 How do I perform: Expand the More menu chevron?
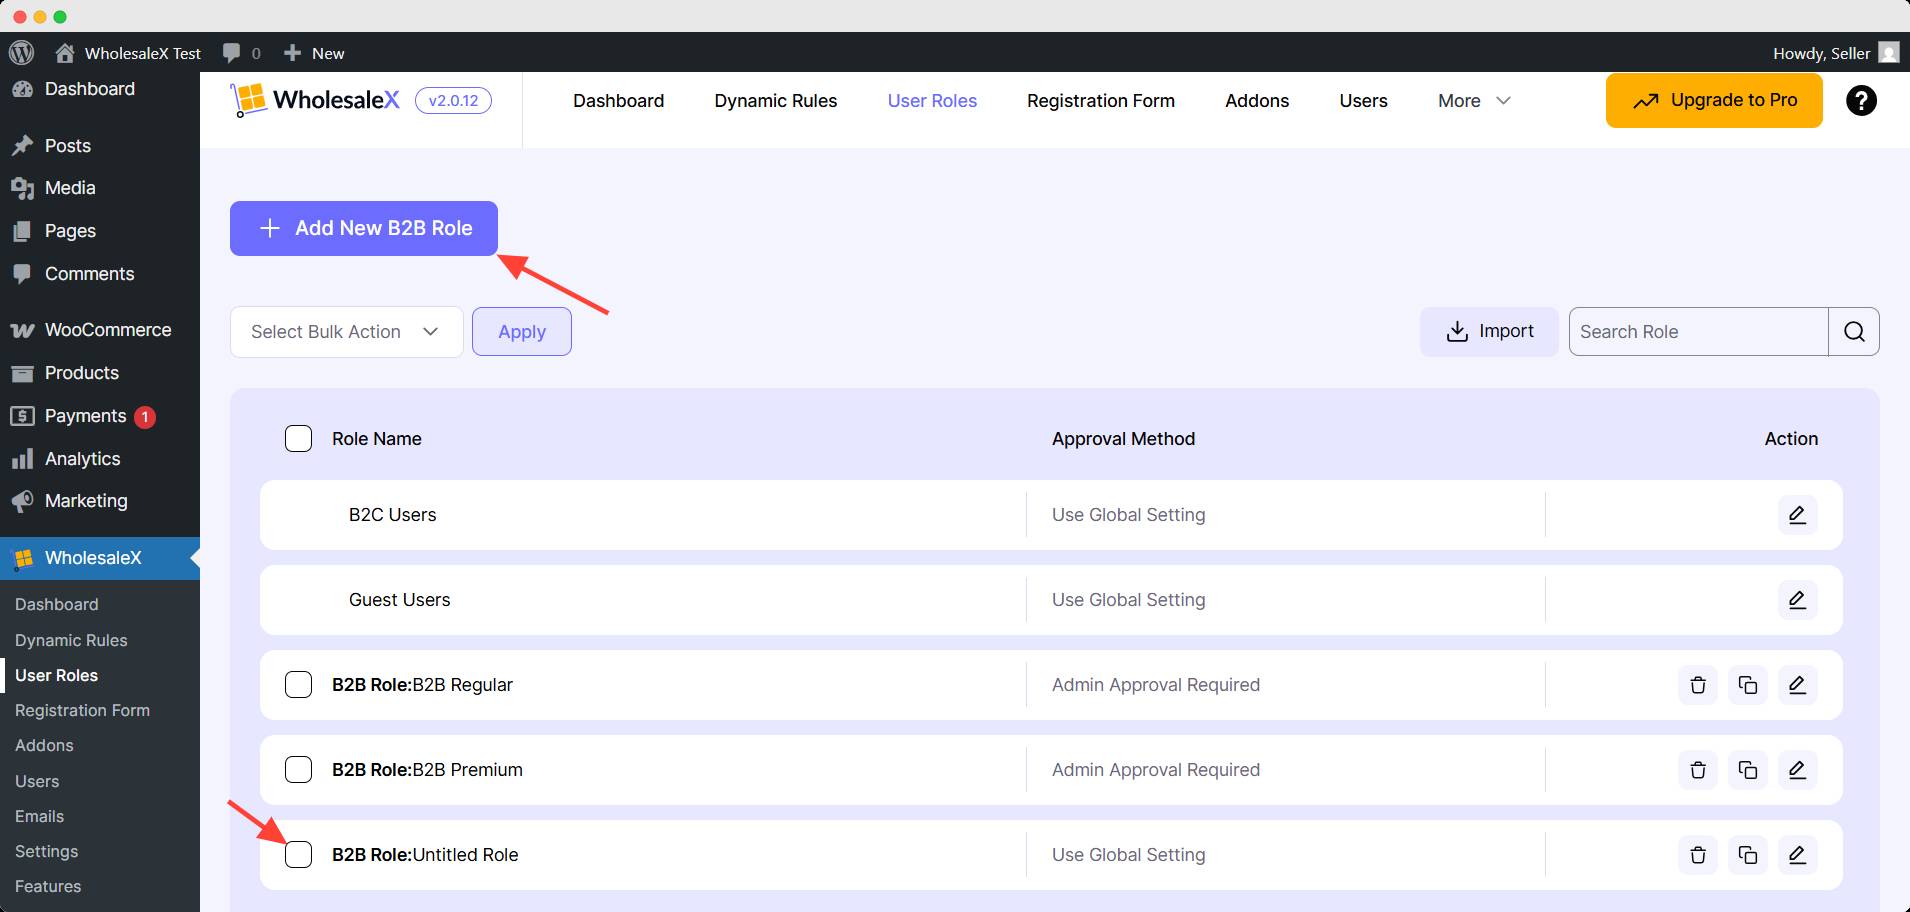tap(1503, 101)
